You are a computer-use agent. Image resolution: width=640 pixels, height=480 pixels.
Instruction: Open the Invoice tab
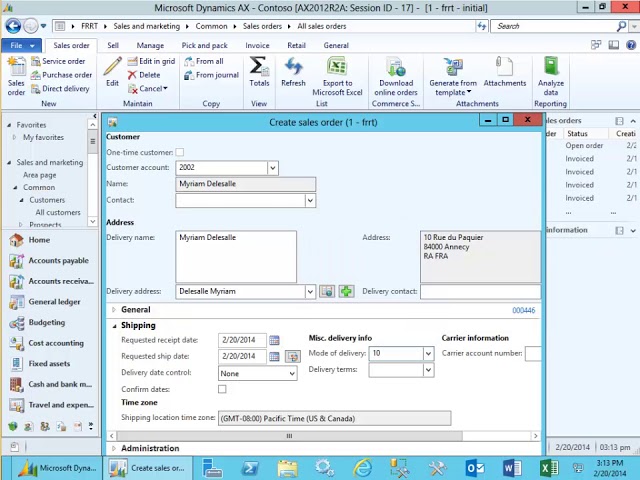pyautogui.click(x=257, y=45)
